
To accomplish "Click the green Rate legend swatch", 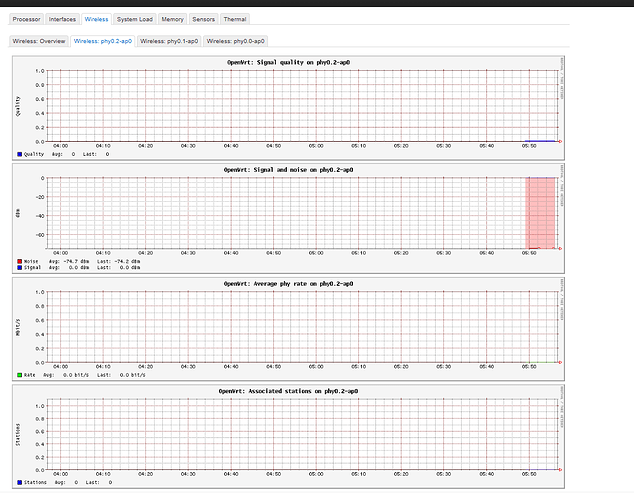I will click(18, 375).
